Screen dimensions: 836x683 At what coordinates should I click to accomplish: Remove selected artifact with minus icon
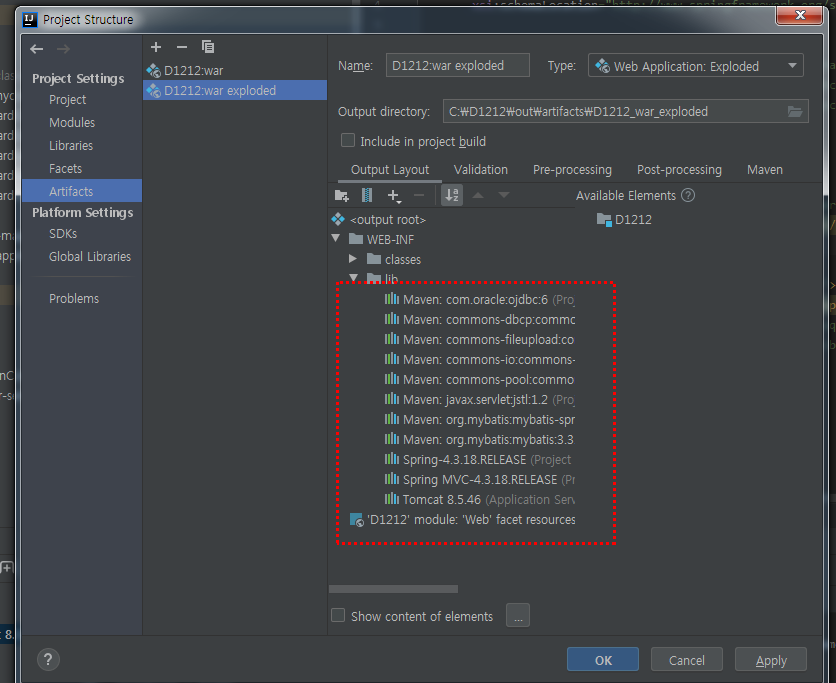(182, 47)
